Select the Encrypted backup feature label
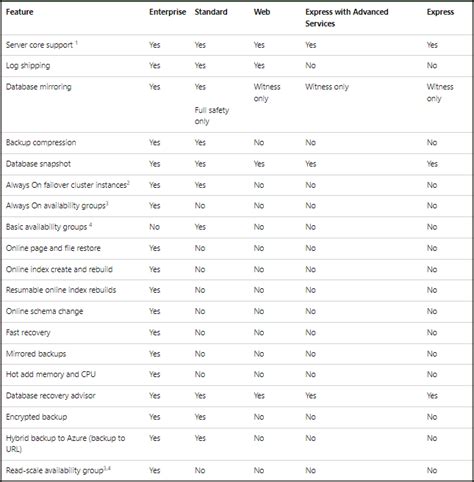 [x=36, y=417]
